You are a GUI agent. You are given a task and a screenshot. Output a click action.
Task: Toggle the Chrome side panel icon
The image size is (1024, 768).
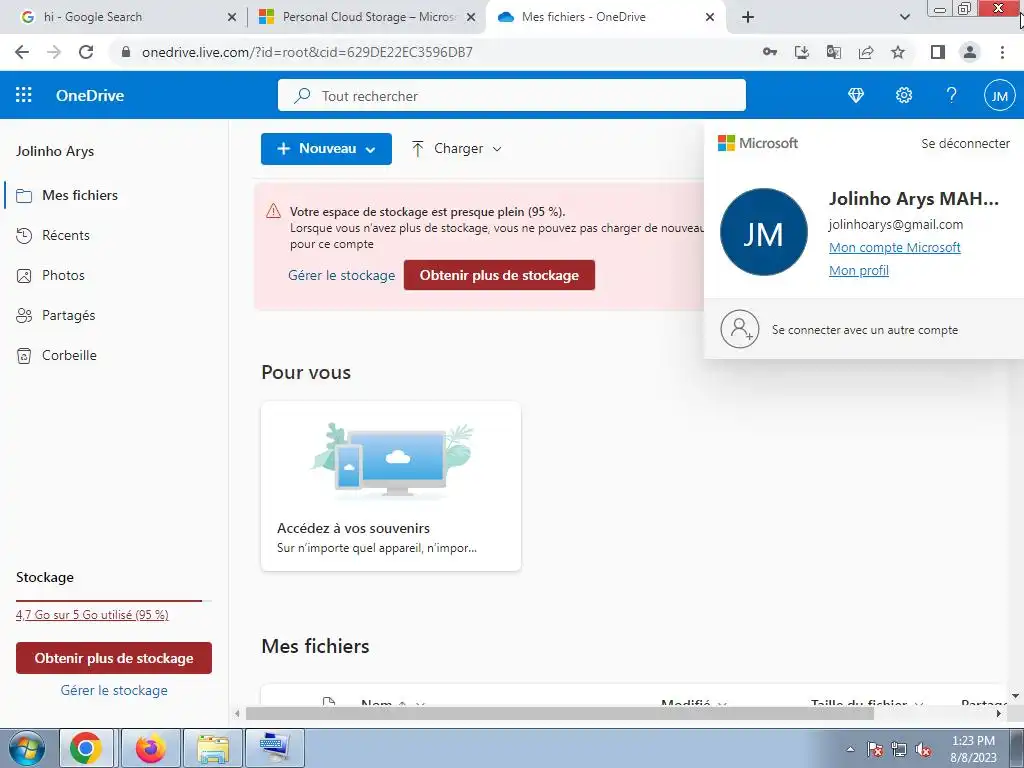coord(938,52)
